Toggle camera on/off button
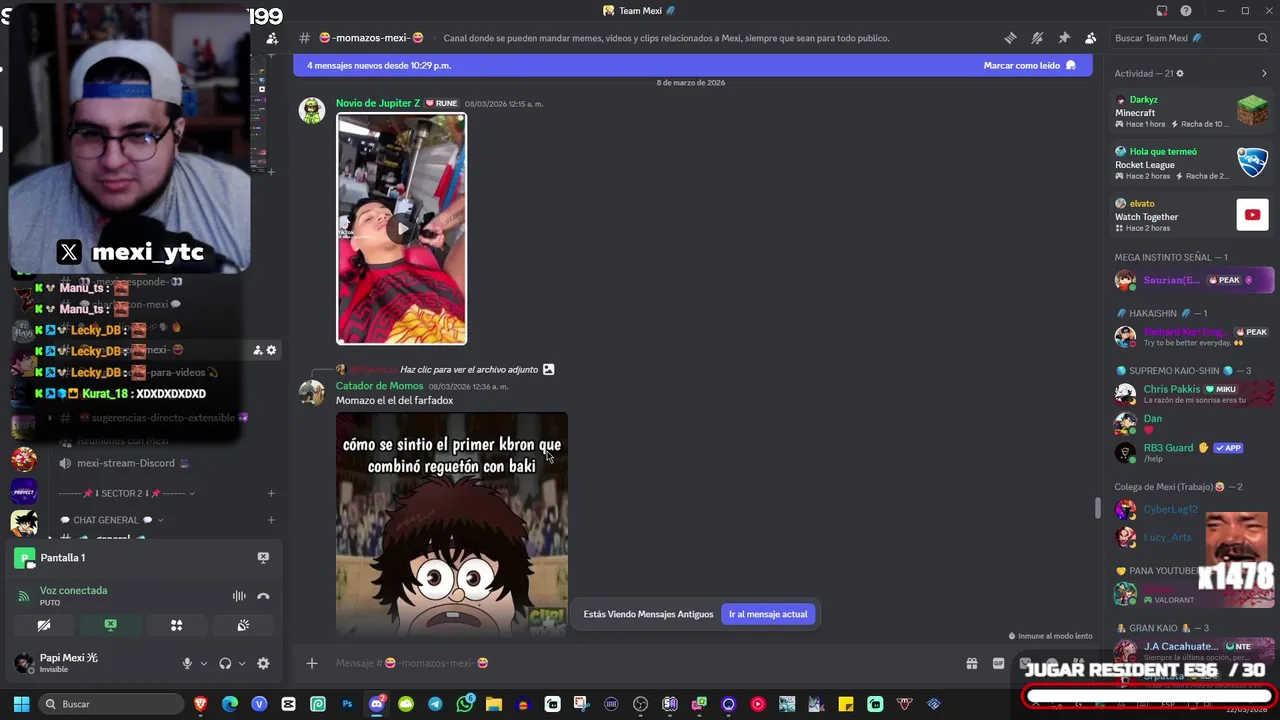The height and width of the screenshot is (720, 1280). (x=44, y=625)
